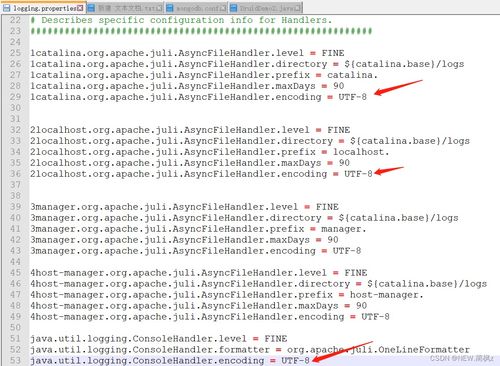Click the '3manager...prefix = manager.' line
Viewport: 500px width, 366px height.
(x=198, y=229)
